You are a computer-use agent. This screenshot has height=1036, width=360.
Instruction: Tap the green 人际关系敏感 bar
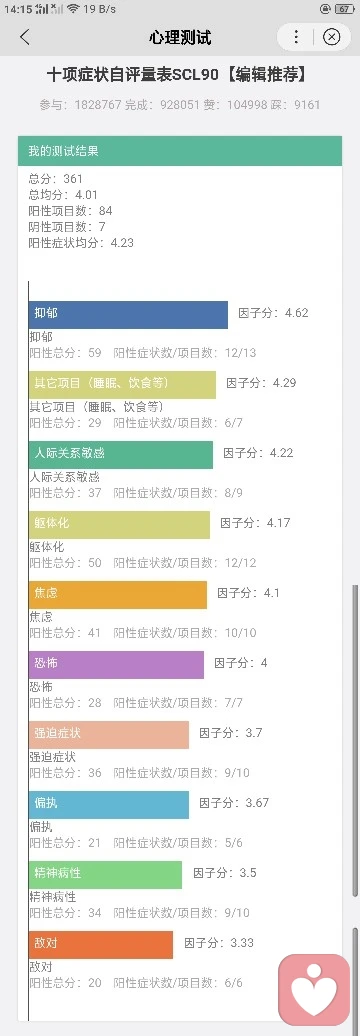click(121, 455)
